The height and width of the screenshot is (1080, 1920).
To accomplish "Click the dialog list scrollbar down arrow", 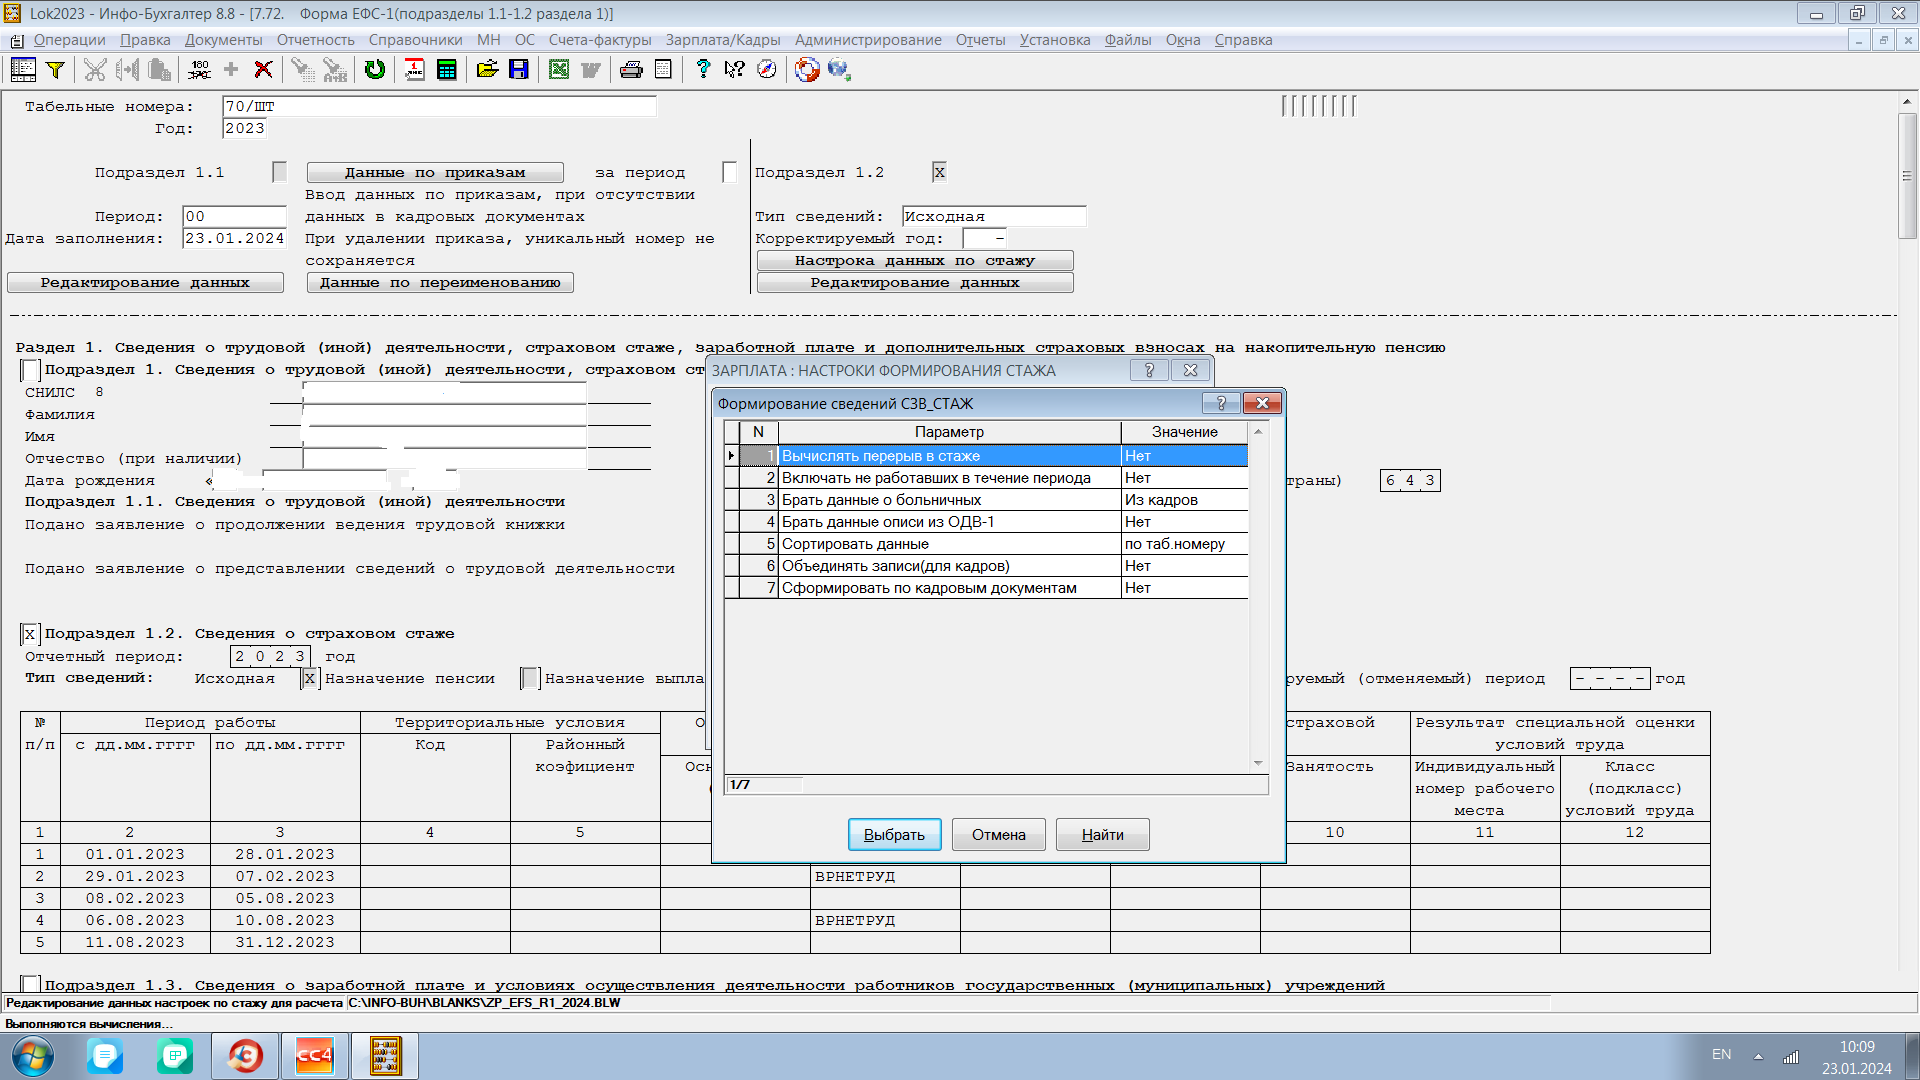I will click(x=1259, y=764).
